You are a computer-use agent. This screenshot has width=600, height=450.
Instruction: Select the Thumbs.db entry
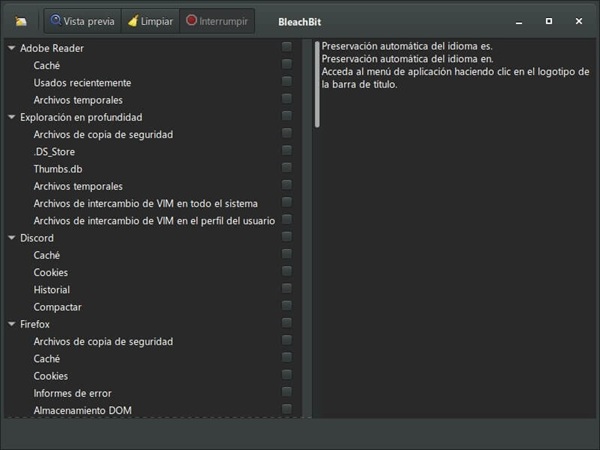point(58,169)
